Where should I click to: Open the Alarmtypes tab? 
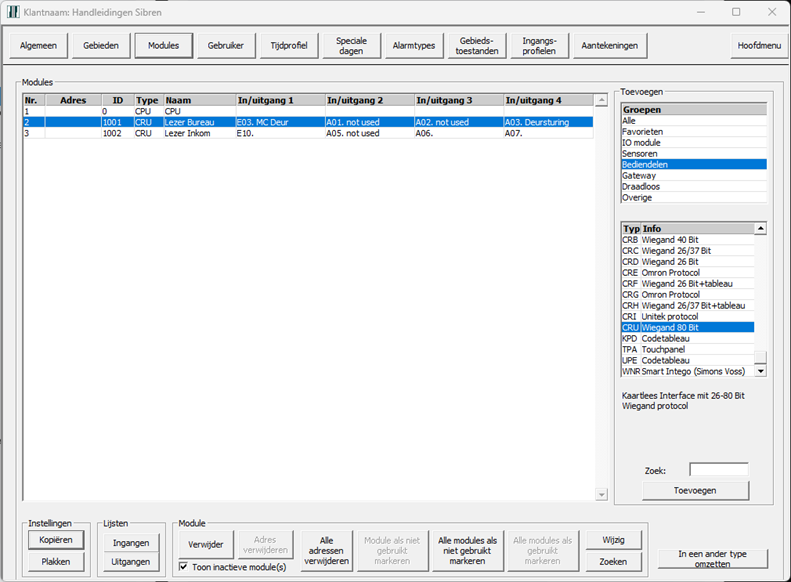(414, 45)
